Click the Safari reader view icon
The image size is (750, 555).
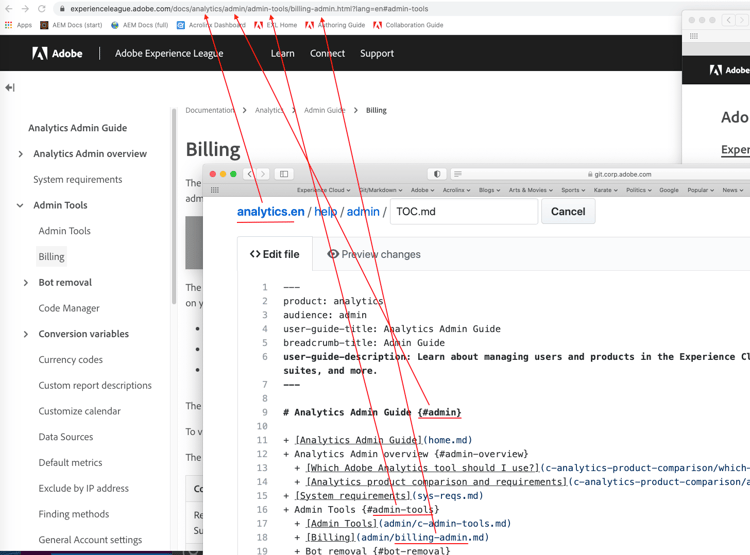click(458, 174)
